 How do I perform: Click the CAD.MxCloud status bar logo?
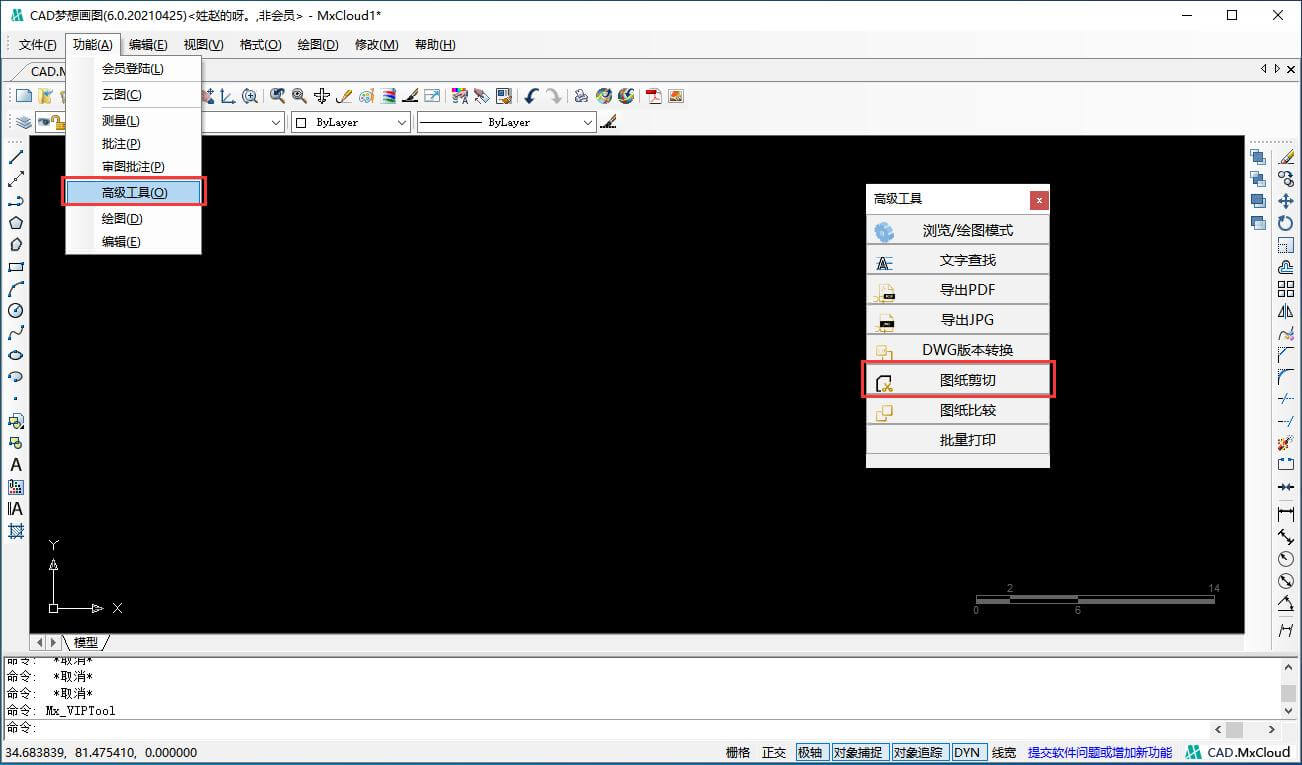[x=1238, y=753]
